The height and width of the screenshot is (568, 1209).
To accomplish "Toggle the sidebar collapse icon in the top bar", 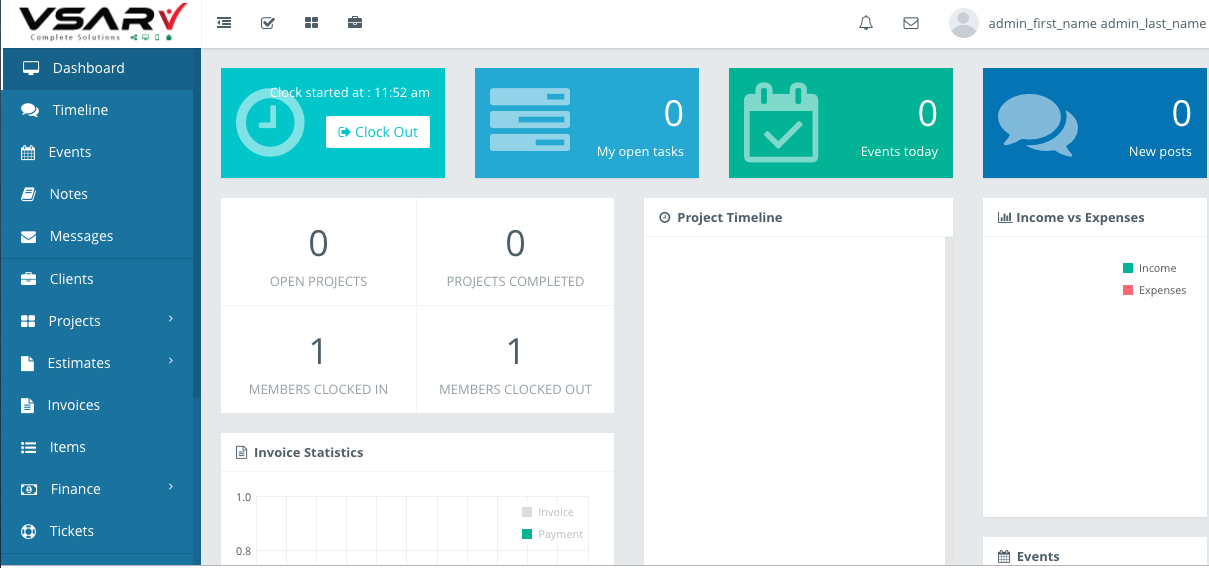I will (224, 23).
